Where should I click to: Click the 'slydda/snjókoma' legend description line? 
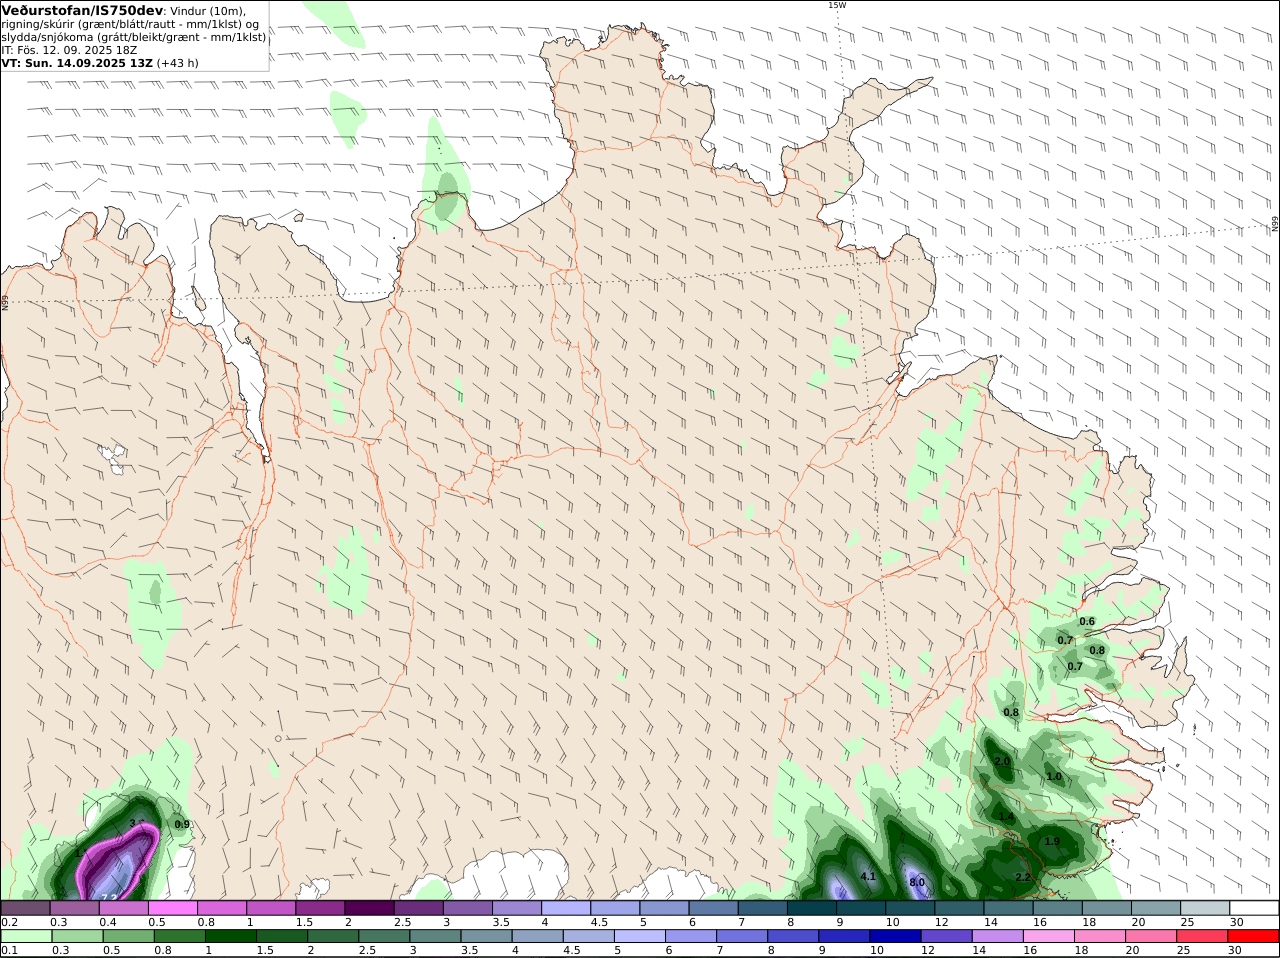pos(134,37)
